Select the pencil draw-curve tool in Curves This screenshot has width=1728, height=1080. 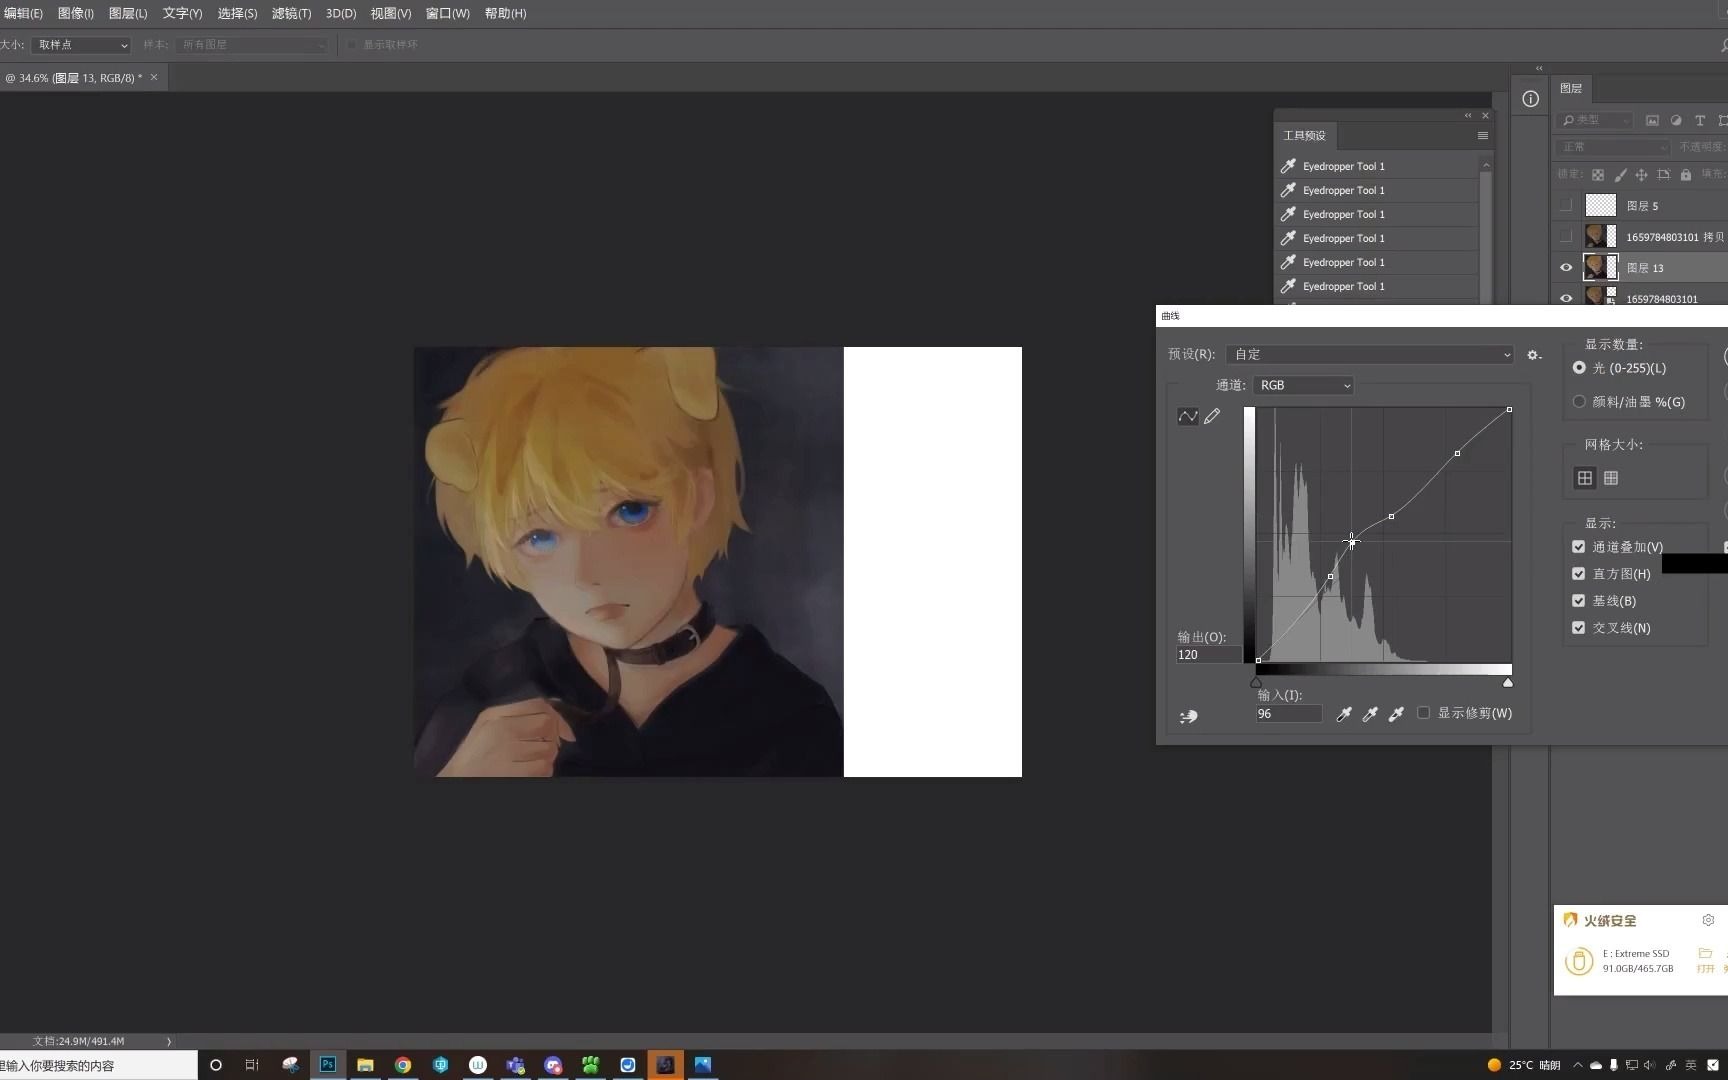coord(1212,416)
